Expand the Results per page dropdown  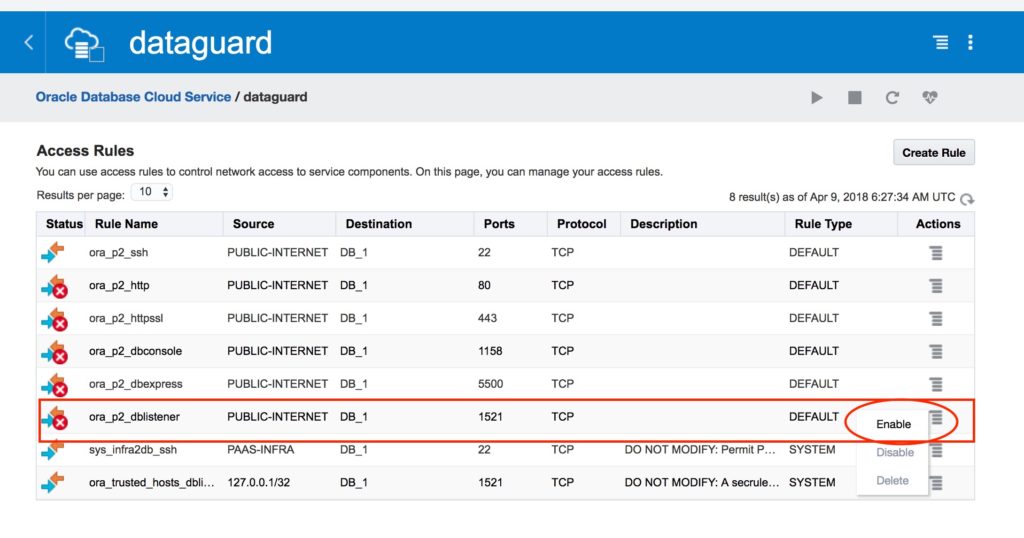click(153, 192)
